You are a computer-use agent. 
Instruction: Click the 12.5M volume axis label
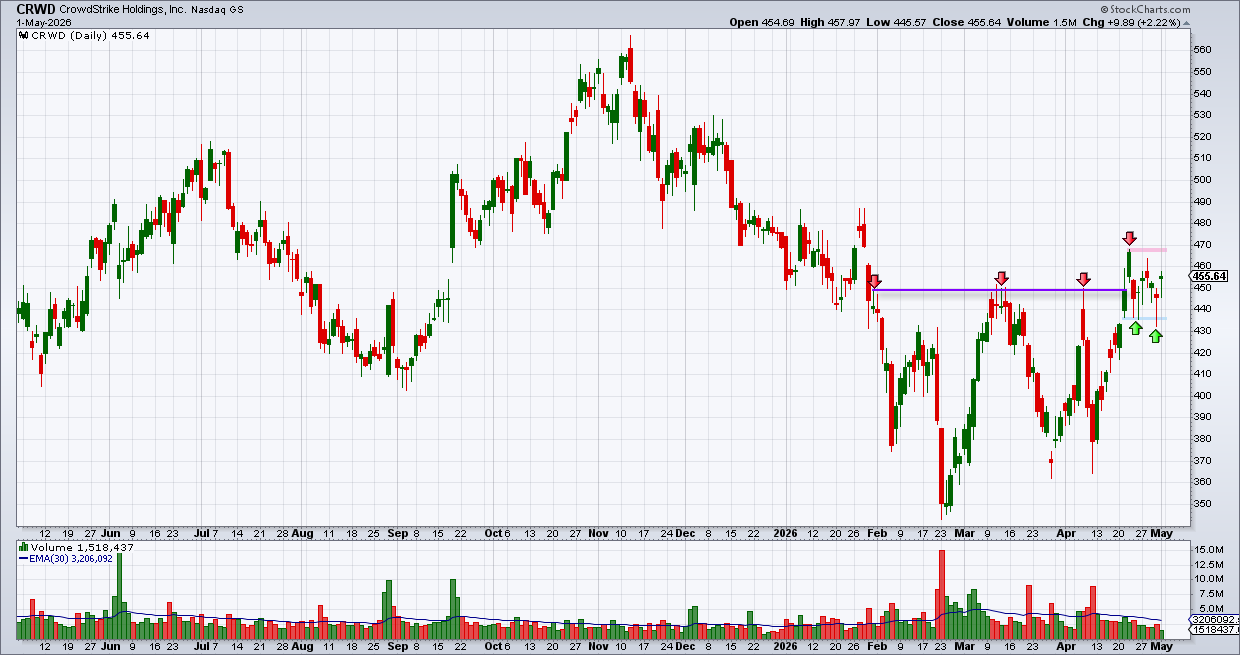[x=1208, y=564]
